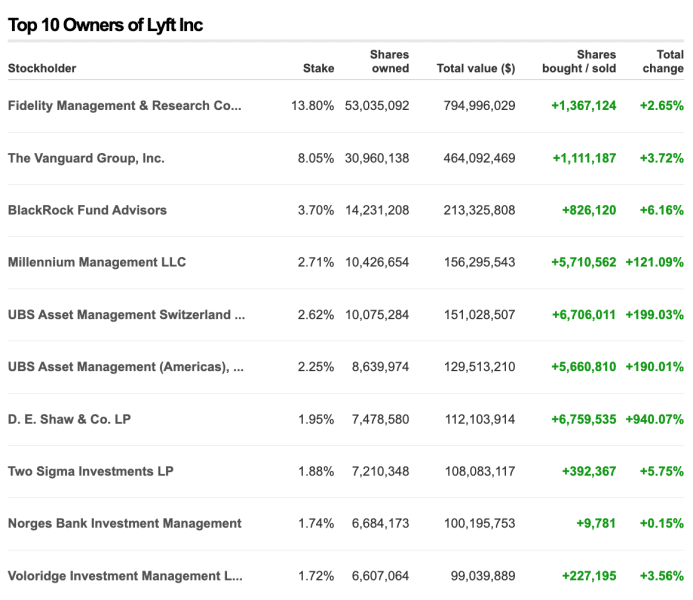The height and width of the screenshot is (600, 693).
Task: Click total value 213,325,808
Action: pos(480,210)
